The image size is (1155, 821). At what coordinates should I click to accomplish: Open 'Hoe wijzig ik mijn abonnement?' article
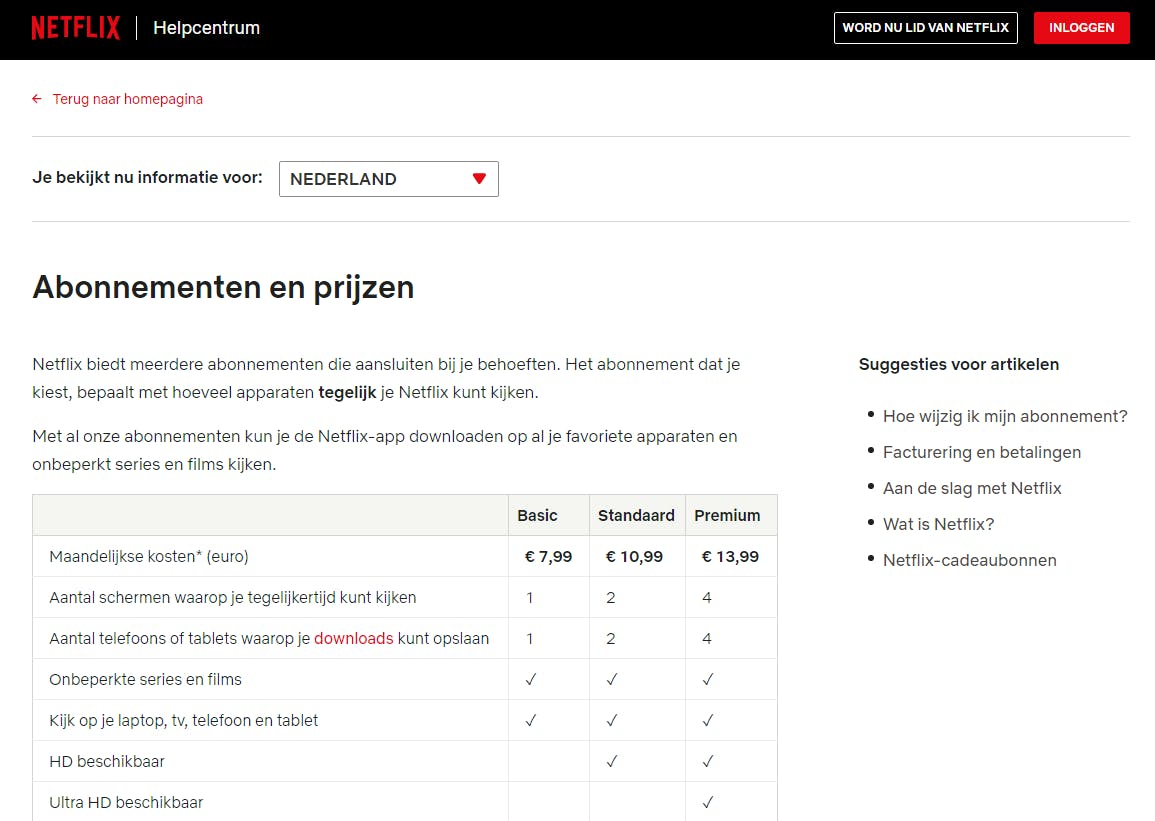(x=1005, y=416)
